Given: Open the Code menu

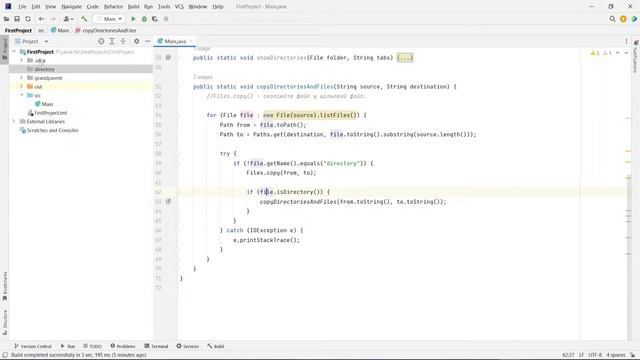Looking at the screenshot, I should 93,7.
